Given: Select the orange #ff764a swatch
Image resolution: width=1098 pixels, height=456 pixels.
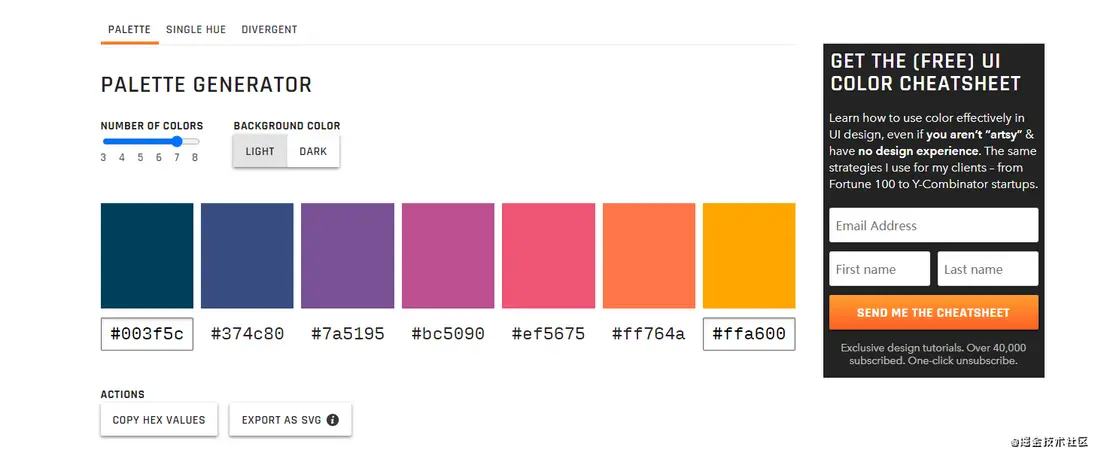Looking at the screenshot, I should [648, 256].
